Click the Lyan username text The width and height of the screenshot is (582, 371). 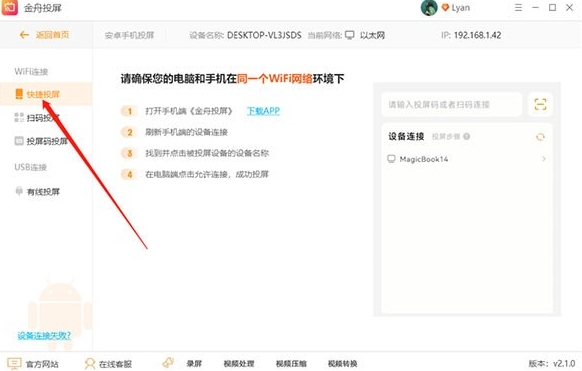[x=461, y=8]
